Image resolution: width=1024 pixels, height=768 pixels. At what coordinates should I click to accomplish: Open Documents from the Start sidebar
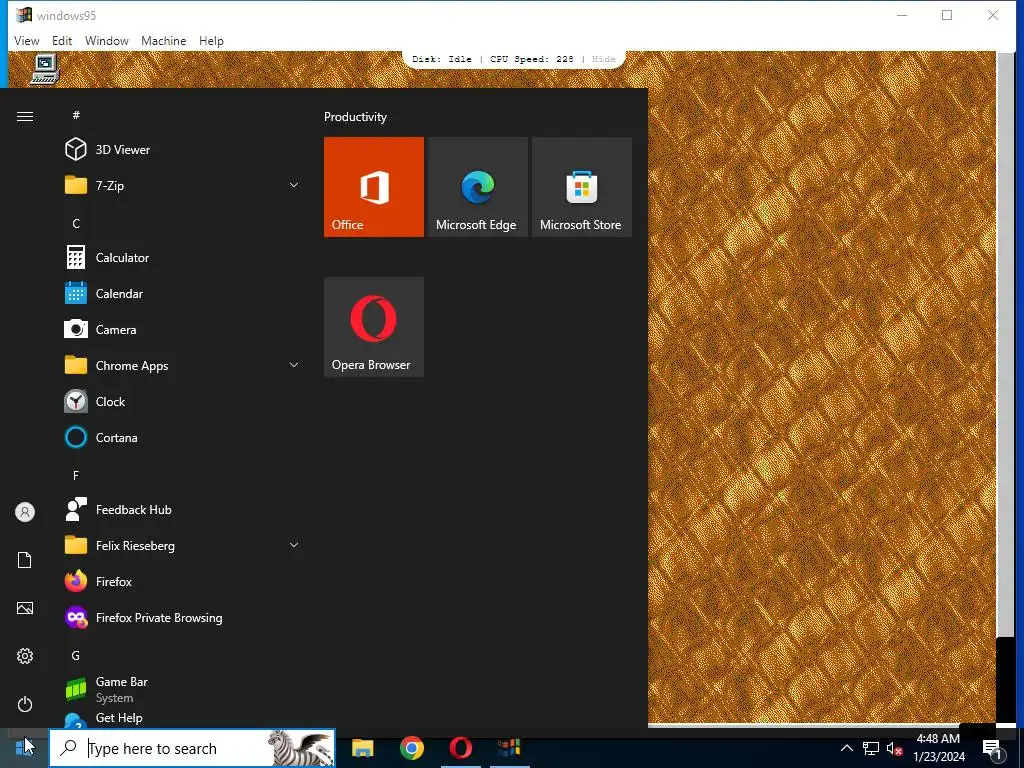25,560
